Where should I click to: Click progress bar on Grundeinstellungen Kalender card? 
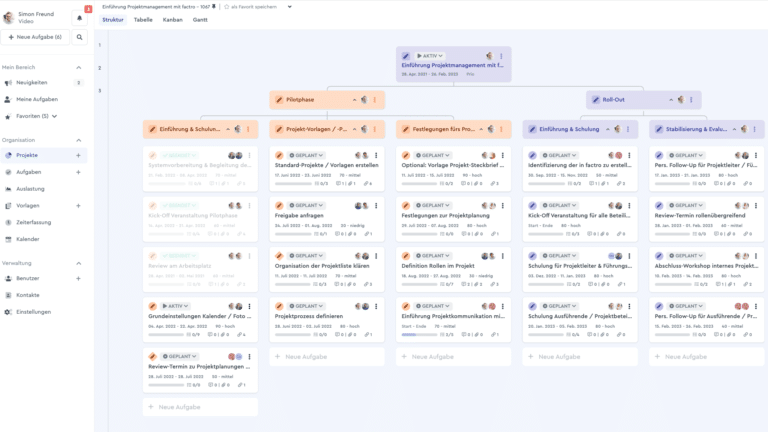(x=168, y=334)
